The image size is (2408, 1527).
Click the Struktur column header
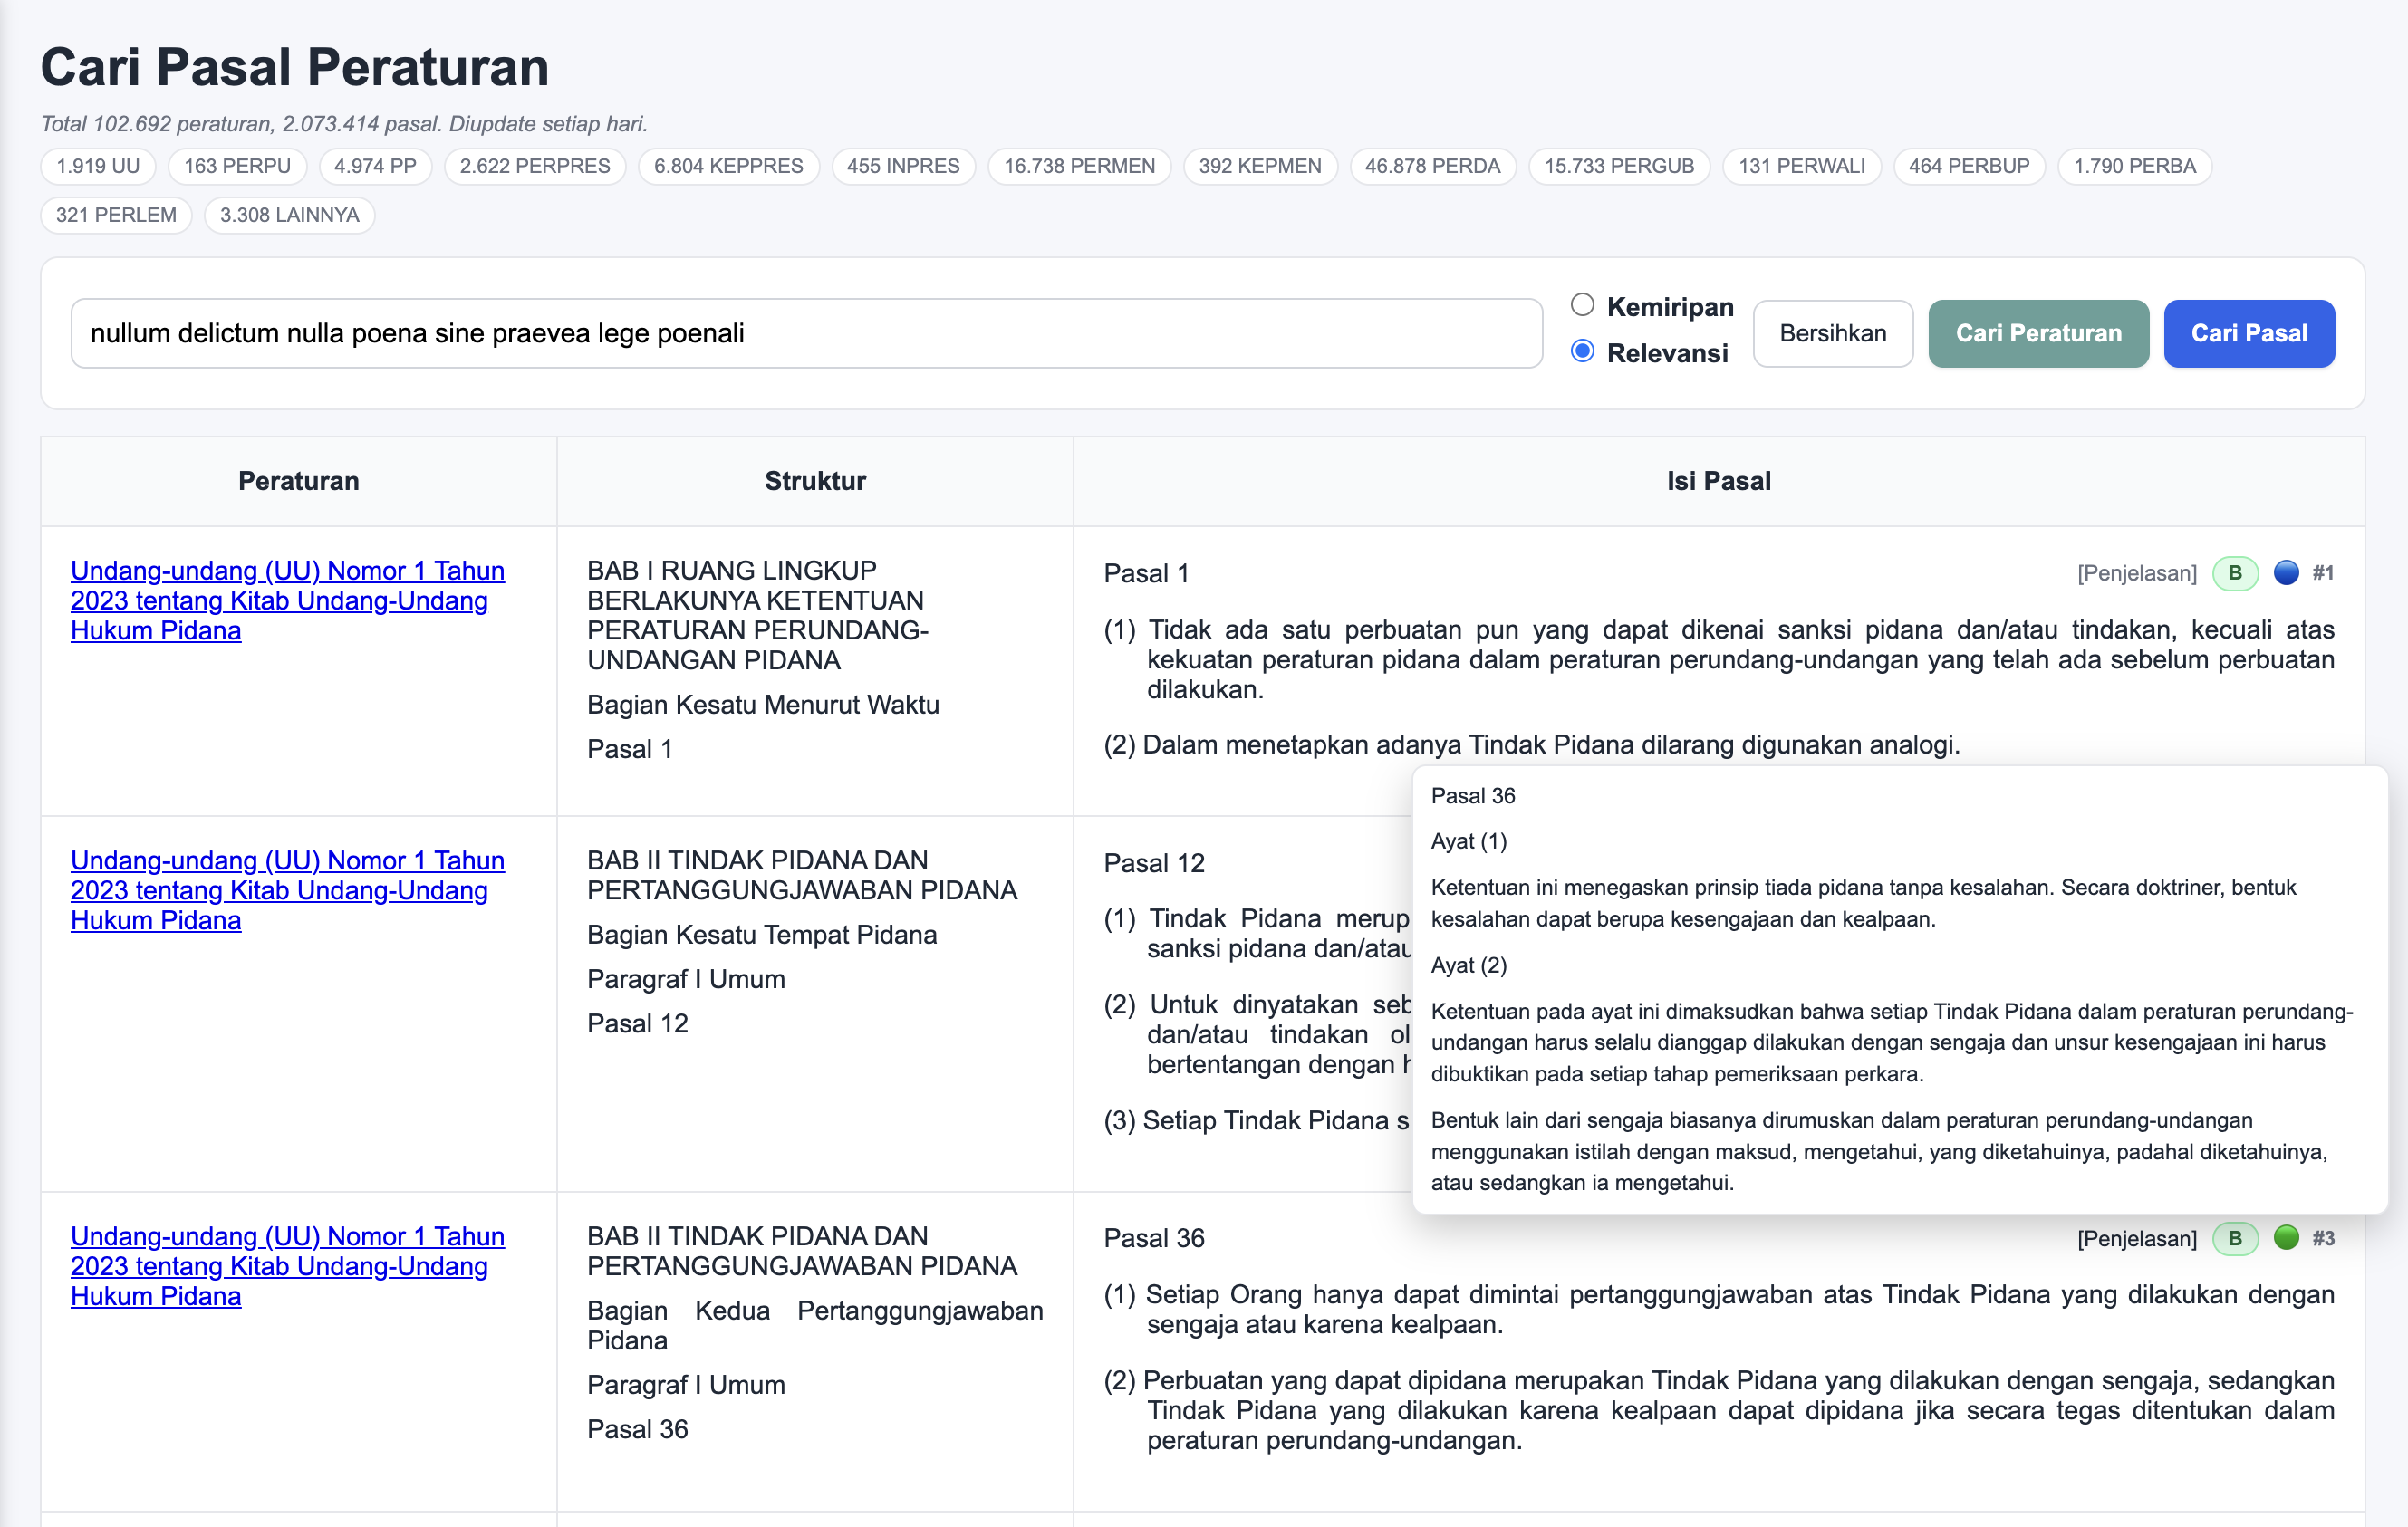point(815,481)
